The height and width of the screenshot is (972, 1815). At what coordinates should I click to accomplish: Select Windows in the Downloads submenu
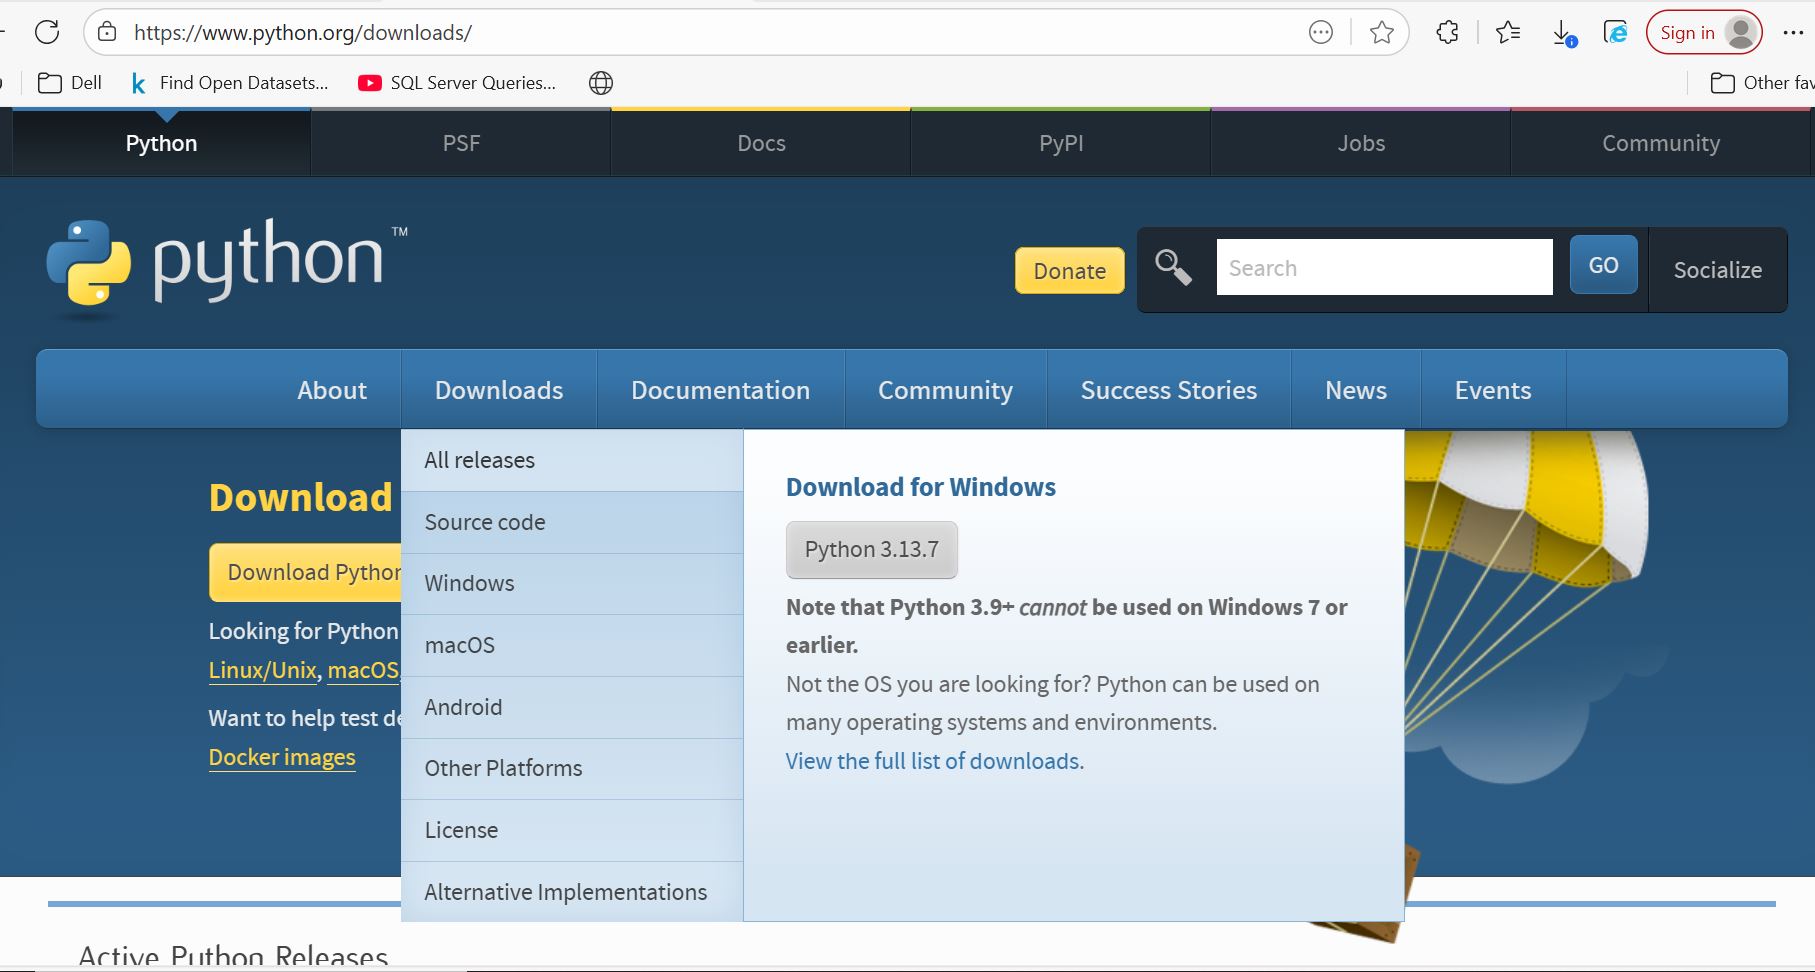[x=469, y=584]
